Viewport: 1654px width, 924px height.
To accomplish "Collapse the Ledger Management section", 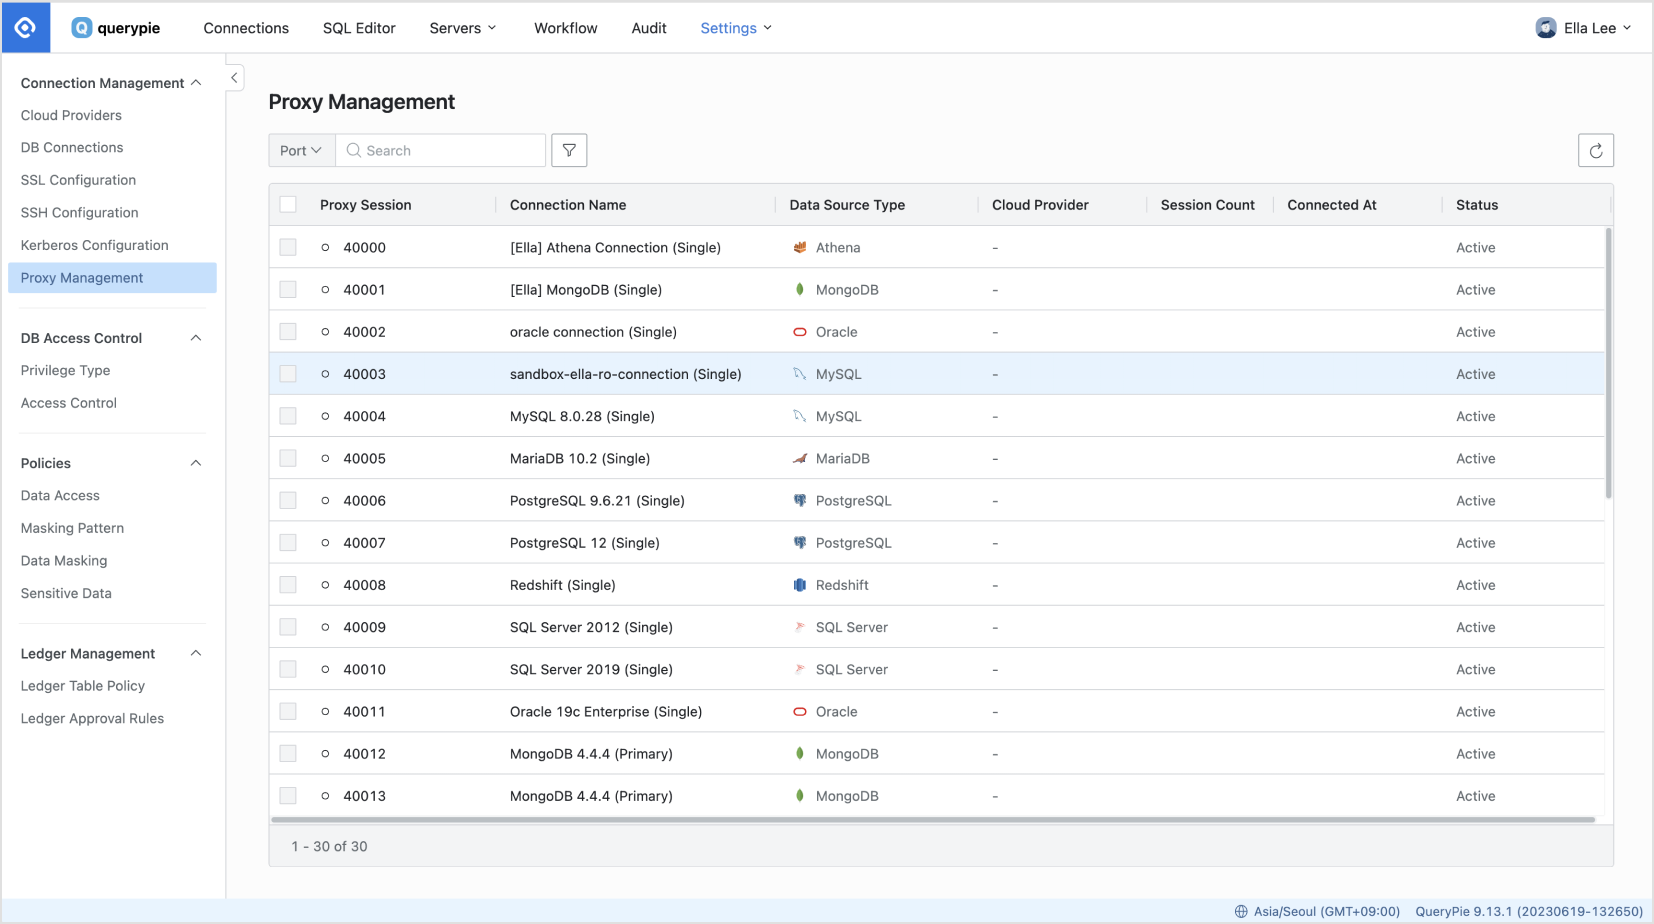I will click(196, 653).
